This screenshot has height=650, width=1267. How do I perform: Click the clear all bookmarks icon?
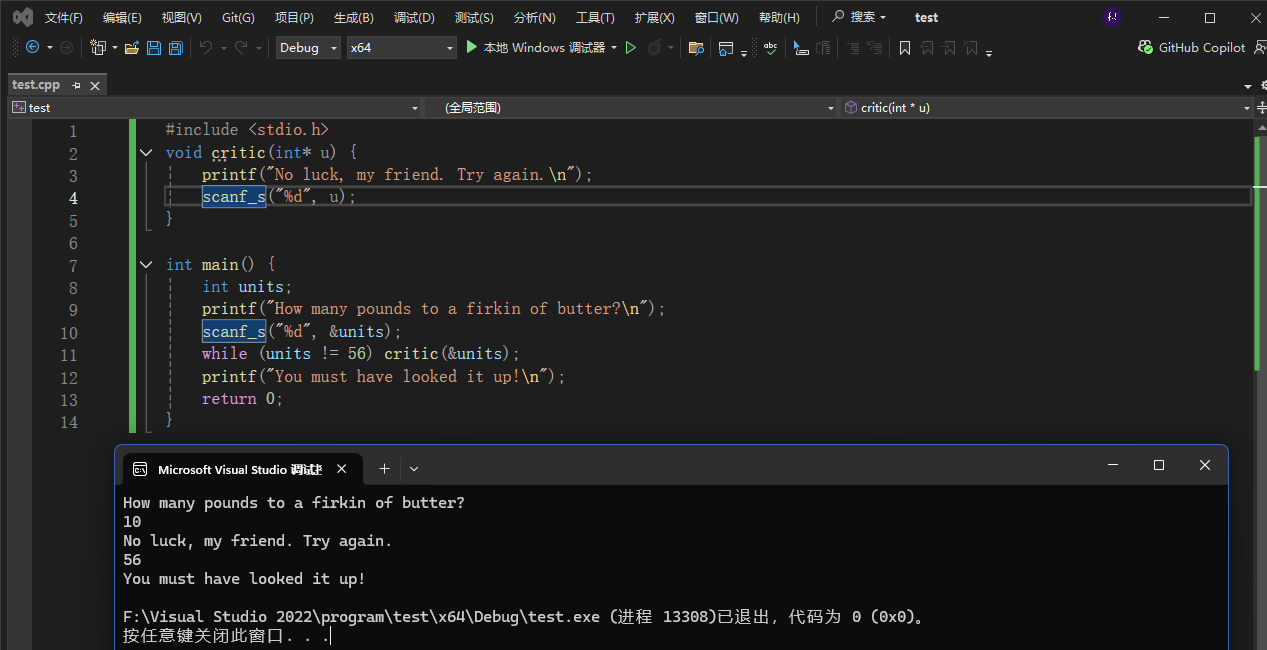pyautogui.click(x=972, y=47)
